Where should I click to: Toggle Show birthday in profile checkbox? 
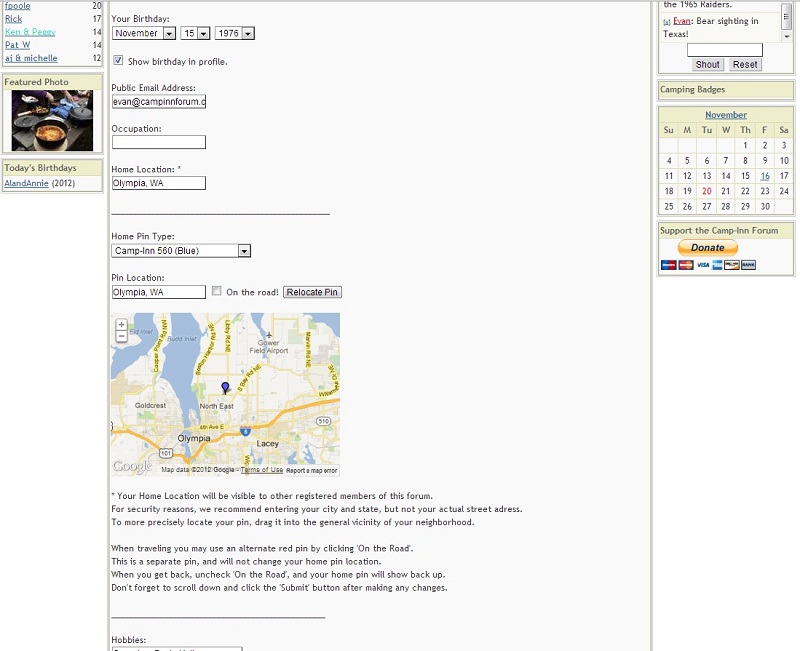[118, 61]
